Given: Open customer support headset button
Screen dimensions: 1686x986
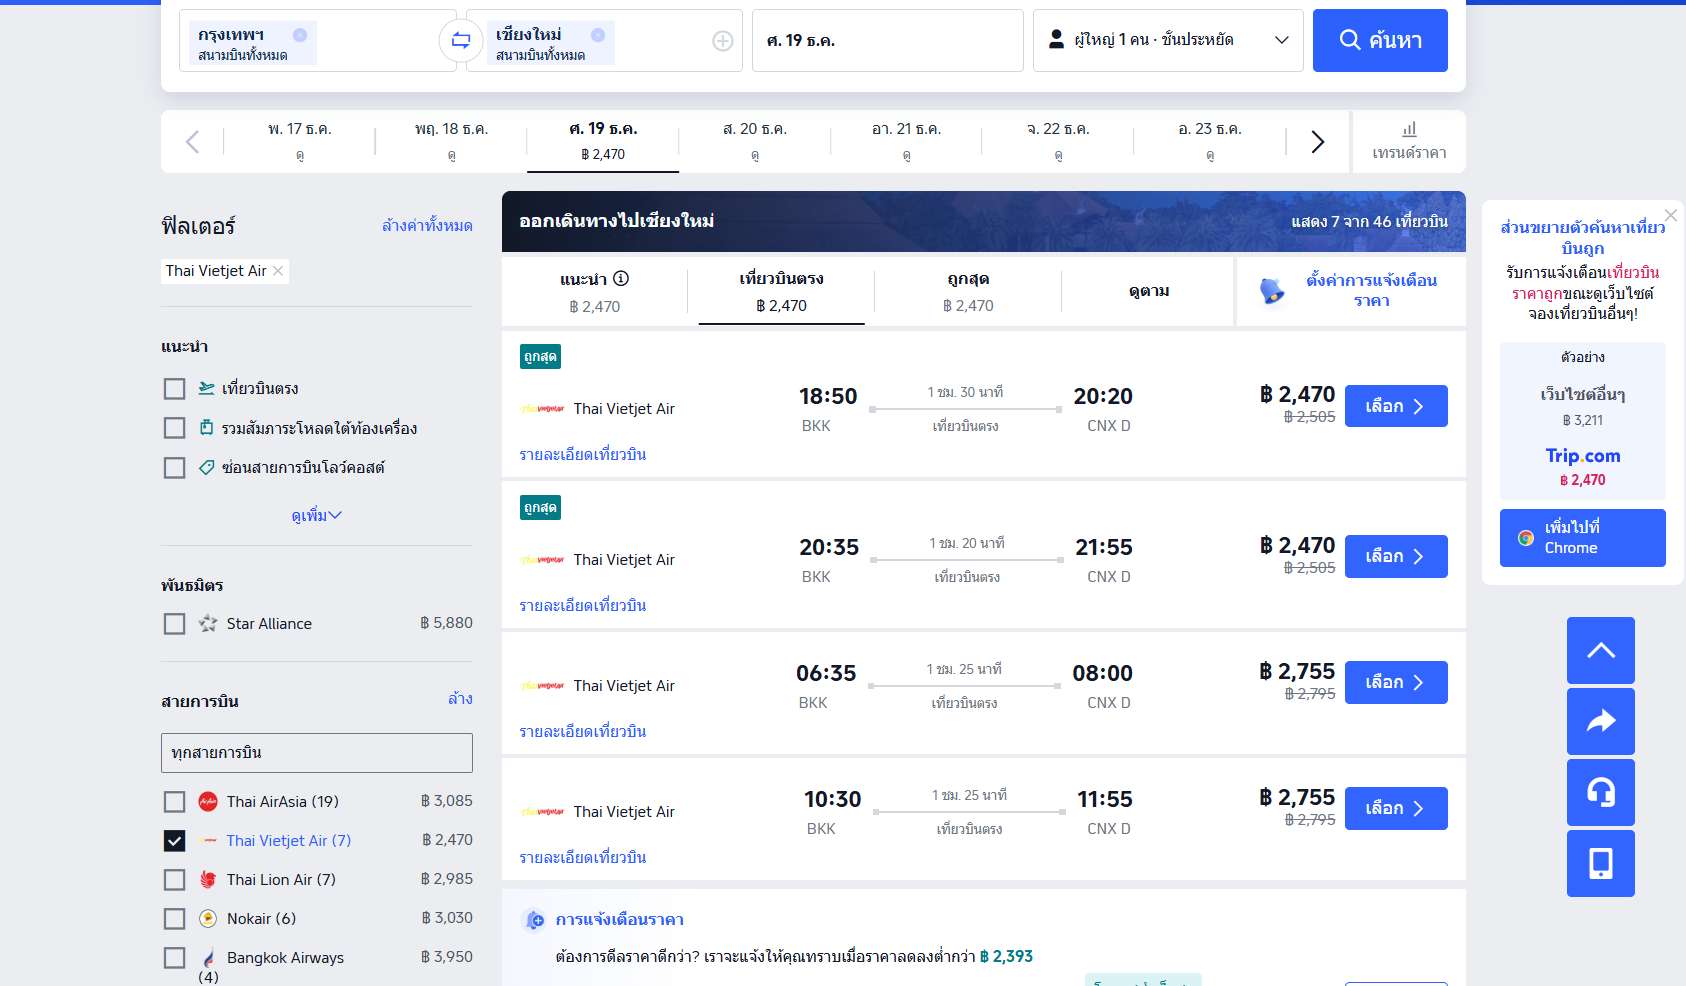Looking at the screenshot, I should [x=1600, y=792].
